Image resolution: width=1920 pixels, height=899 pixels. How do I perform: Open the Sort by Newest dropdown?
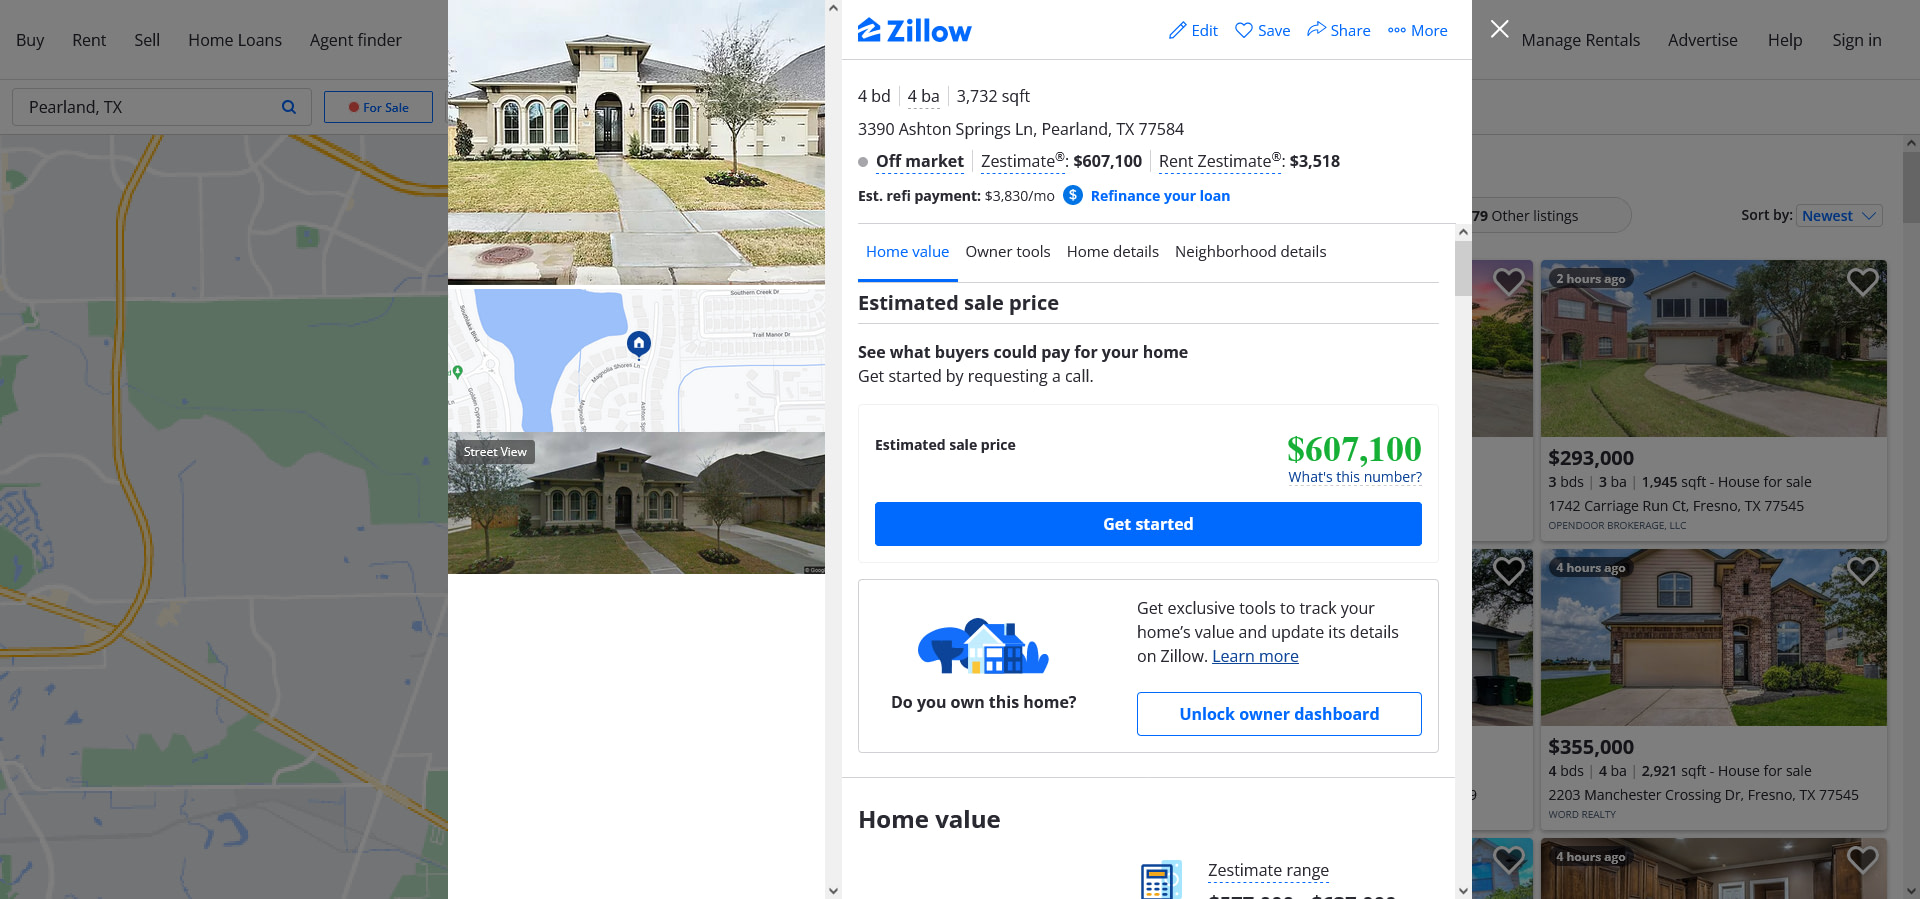tap(1840, 215)
